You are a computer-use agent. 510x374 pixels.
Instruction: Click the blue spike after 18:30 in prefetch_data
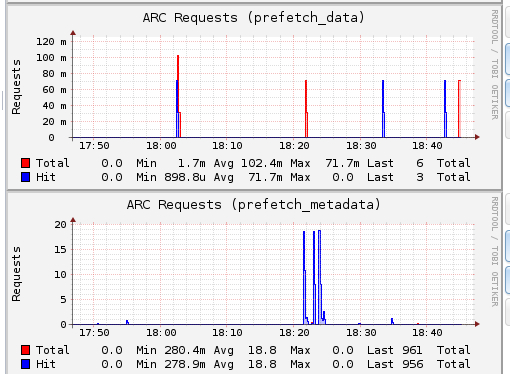click(383, 108)
